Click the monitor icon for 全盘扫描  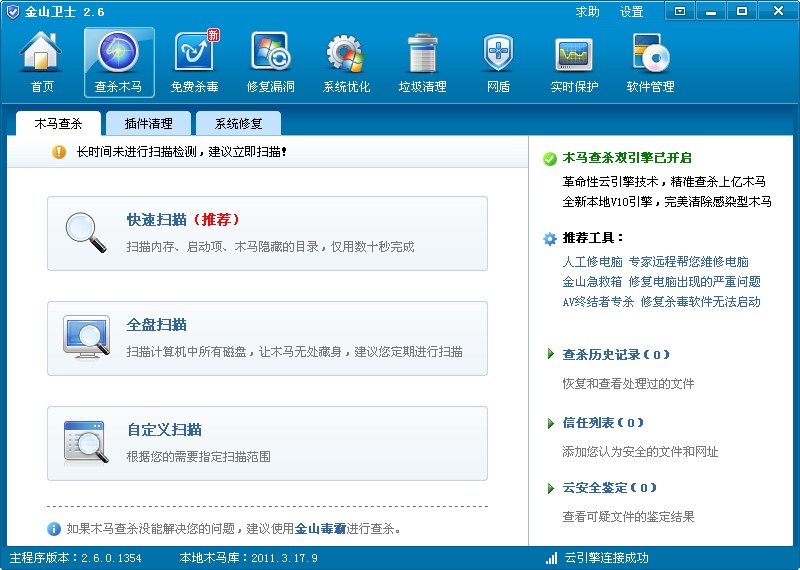coord(86,337)
